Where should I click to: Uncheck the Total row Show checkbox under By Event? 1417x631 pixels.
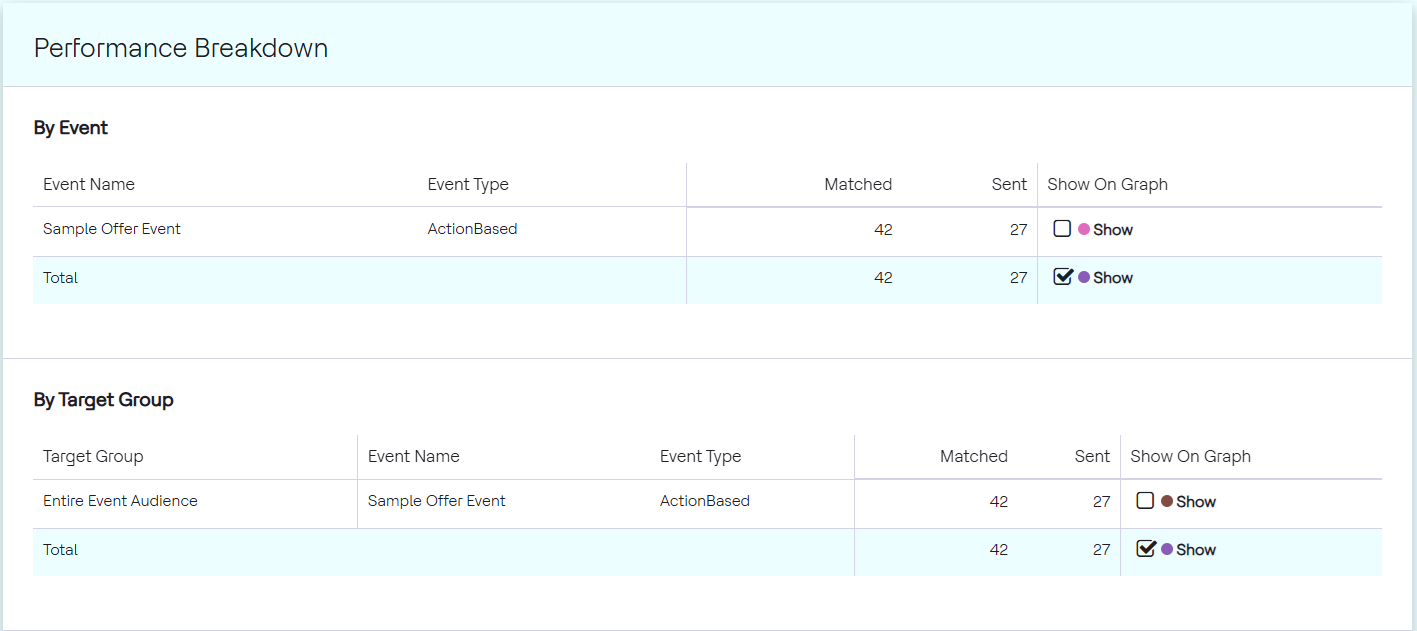(1063, 277)
